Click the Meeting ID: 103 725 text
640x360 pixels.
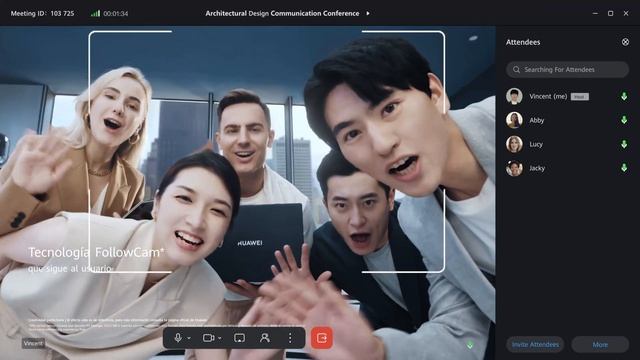[x=42, y=13]
